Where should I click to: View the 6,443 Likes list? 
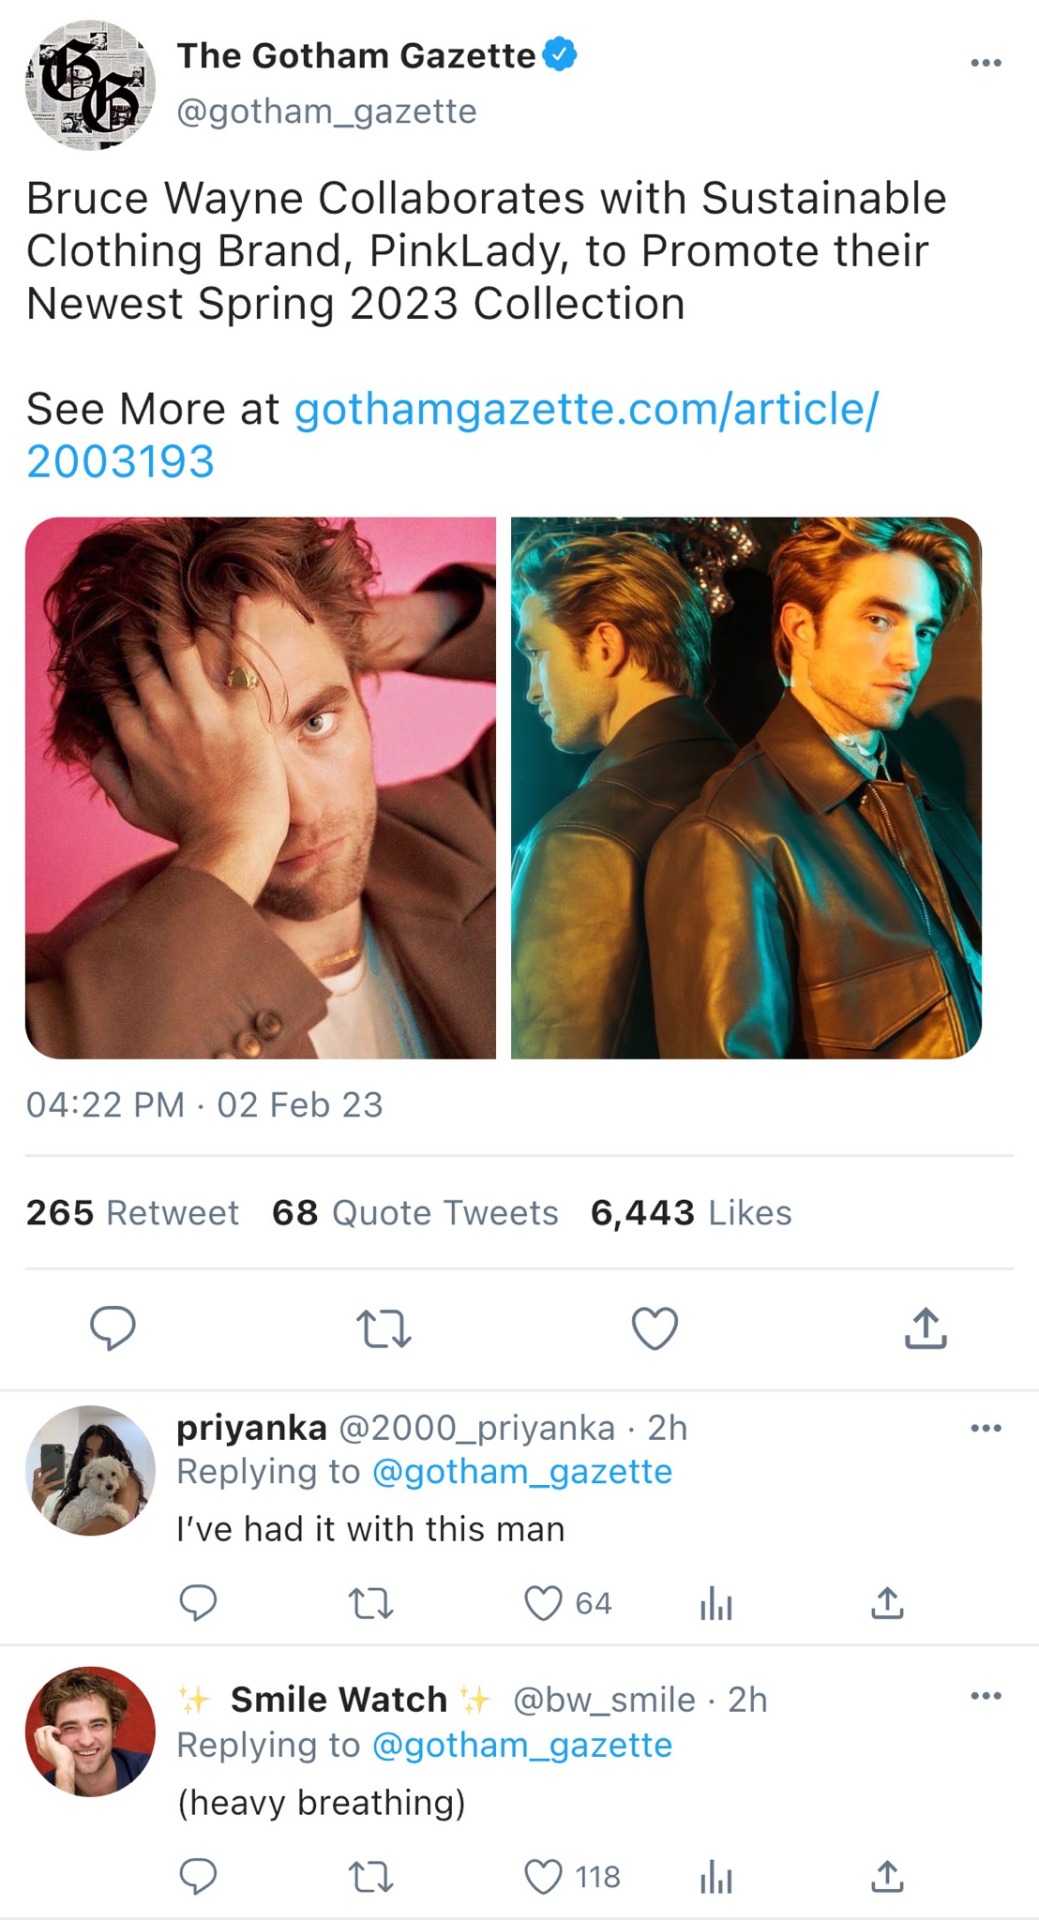click(x=691, y=1213)
